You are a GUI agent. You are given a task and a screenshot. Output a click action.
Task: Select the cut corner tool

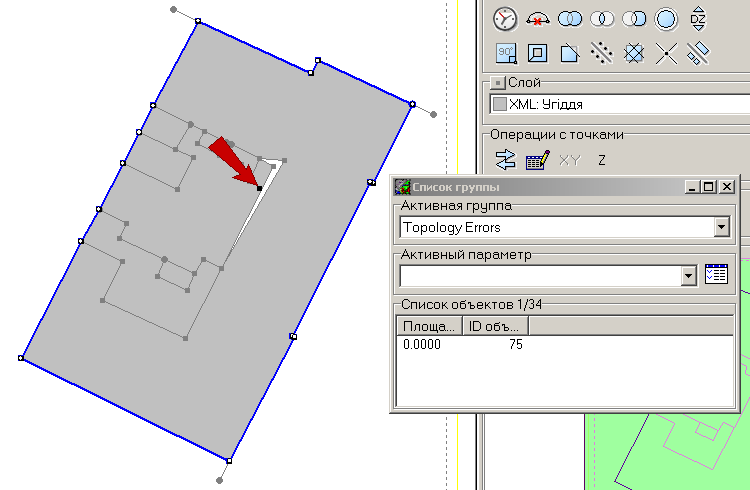[570, 53]
